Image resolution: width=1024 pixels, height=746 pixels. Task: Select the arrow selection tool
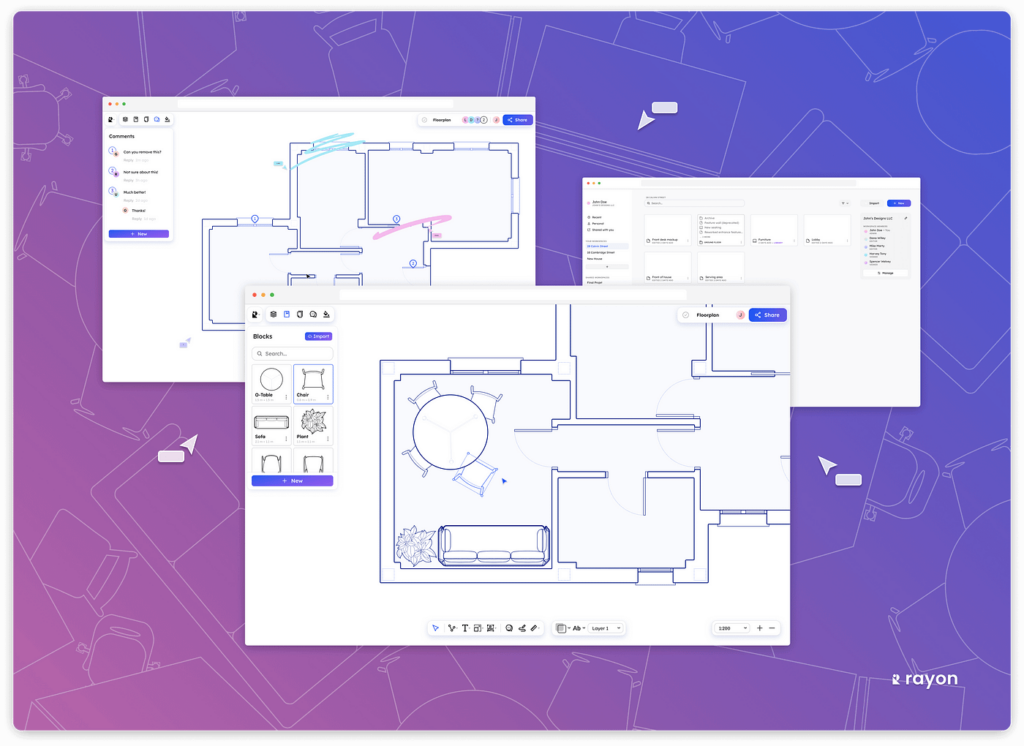436,627
